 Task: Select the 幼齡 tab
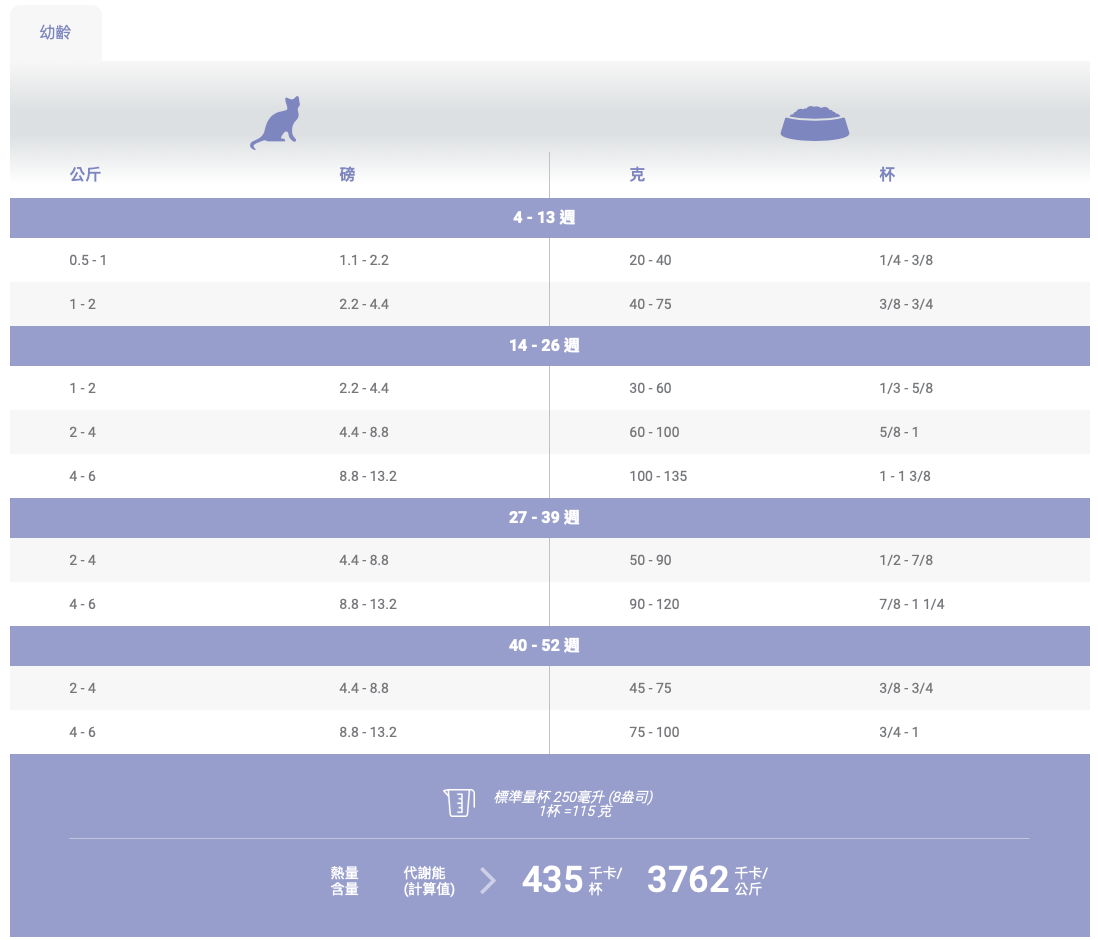coord(56,33)
